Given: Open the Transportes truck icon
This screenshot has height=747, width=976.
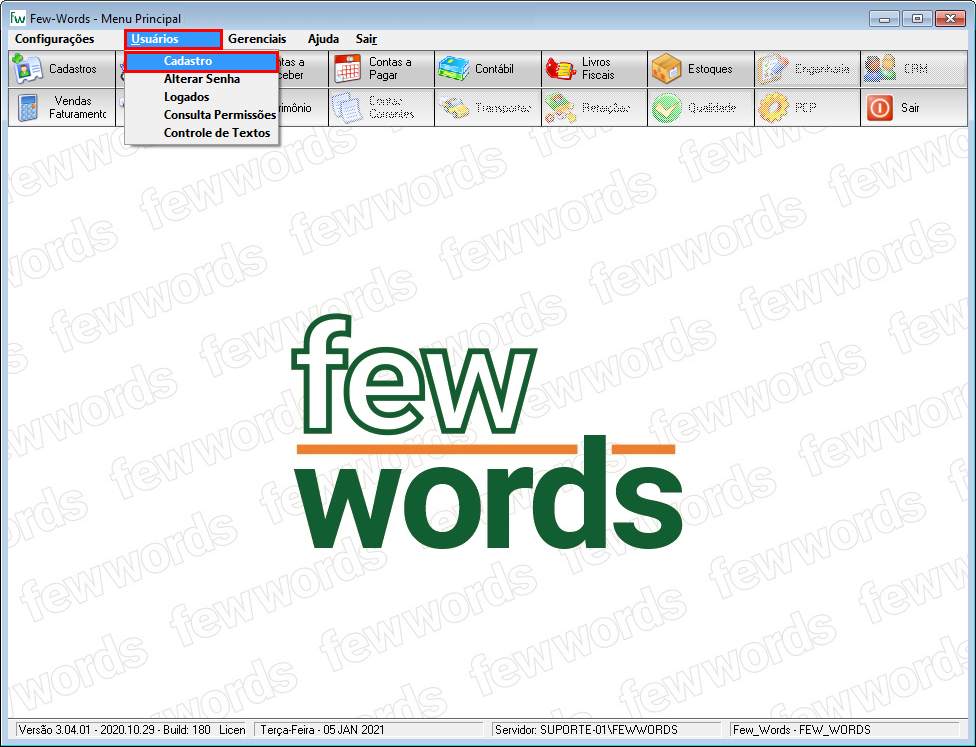Looking at the screenshot, I should click(x=453, y=108).
